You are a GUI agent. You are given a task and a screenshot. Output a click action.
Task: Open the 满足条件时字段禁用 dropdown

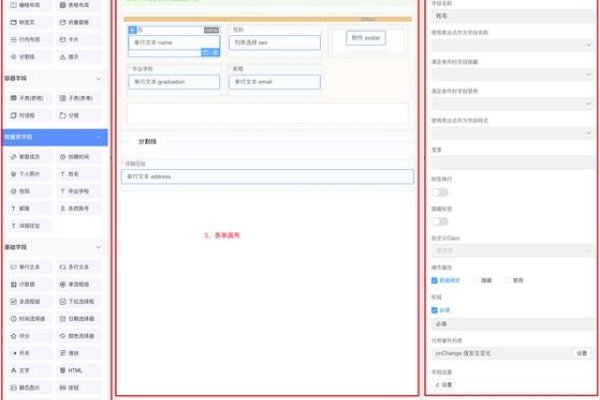pos(513,103)
